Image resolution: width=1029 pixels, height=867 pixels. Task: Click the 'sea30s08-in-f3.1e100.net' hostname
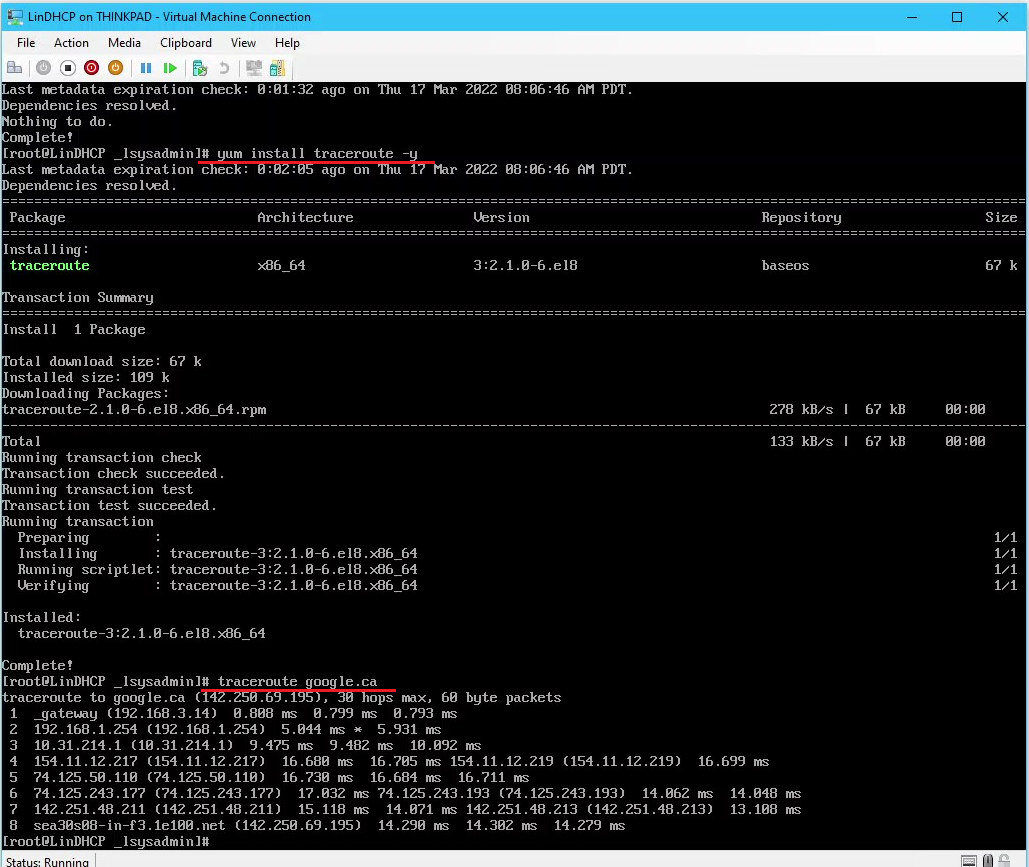(129, 826)
